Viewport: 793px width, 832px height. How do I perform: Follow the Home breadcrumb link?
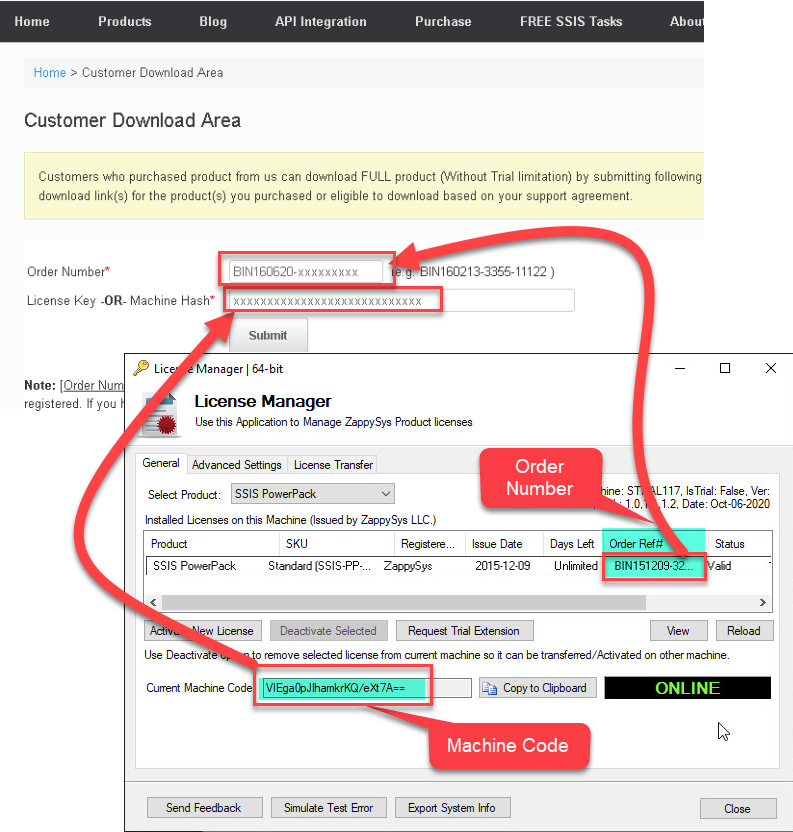click(x=50, y=72)
